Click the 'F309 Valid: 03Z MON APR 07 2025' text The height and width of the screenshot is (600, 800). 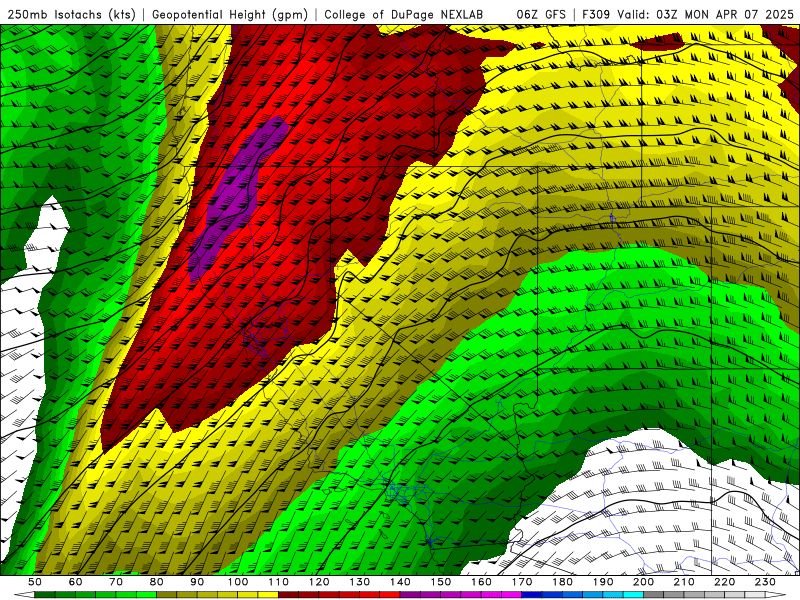pos(688,14)
